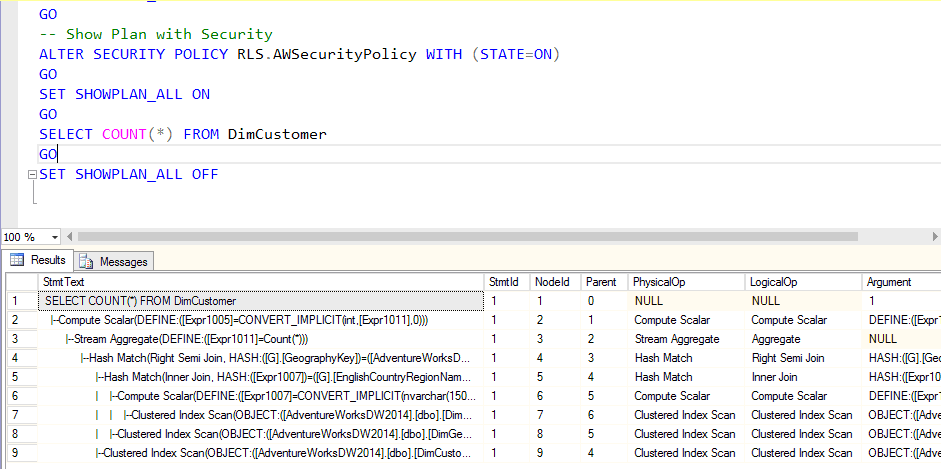Click the Hash Match Right Semi Join StmtText cell
The image size is (941, 469).
[260, 358]
